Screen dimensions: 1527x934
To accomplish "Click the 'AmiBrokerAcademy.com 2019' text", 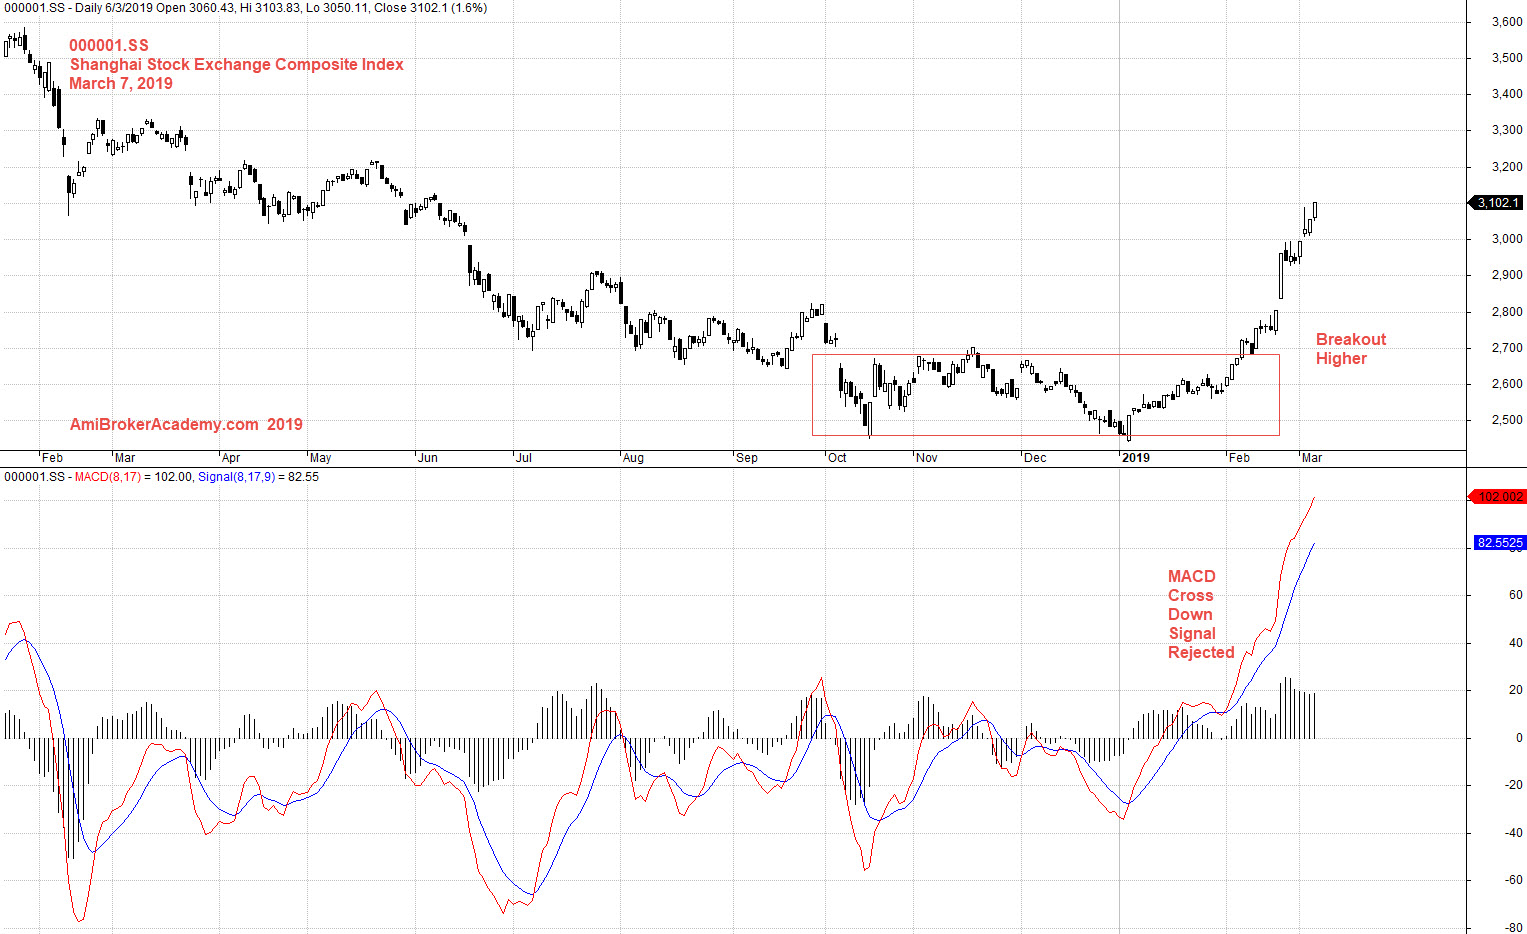I will [186, 424].
